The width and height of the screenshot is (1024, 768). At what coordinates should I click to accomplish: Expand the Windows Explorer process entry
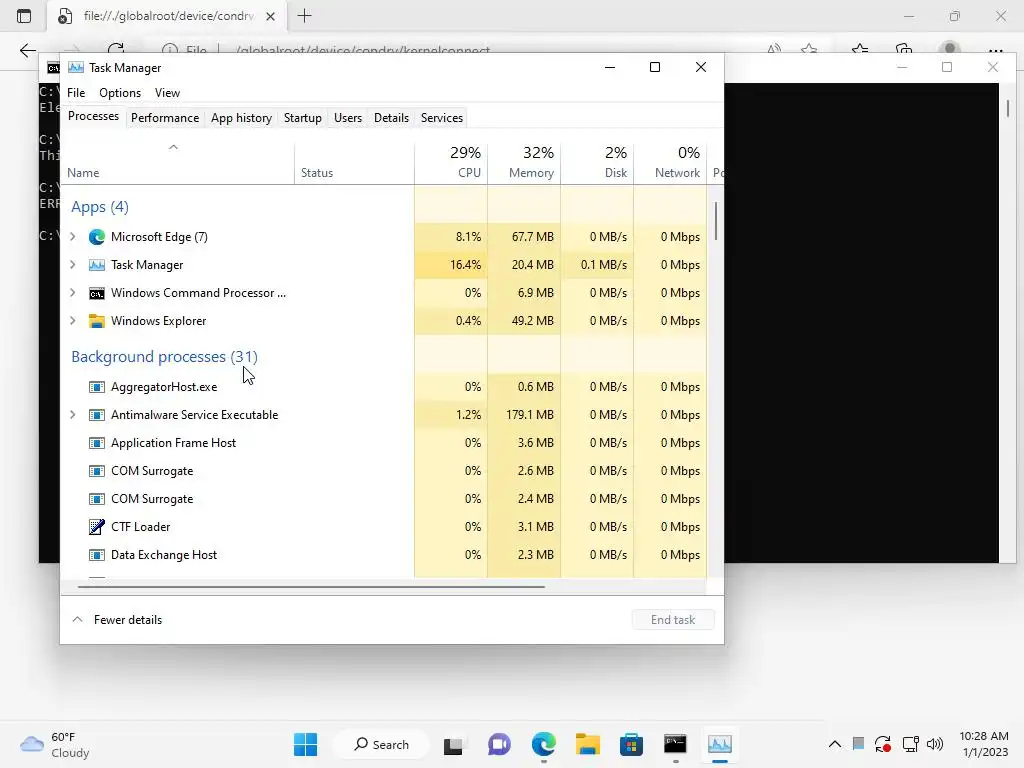click(72, 321)
